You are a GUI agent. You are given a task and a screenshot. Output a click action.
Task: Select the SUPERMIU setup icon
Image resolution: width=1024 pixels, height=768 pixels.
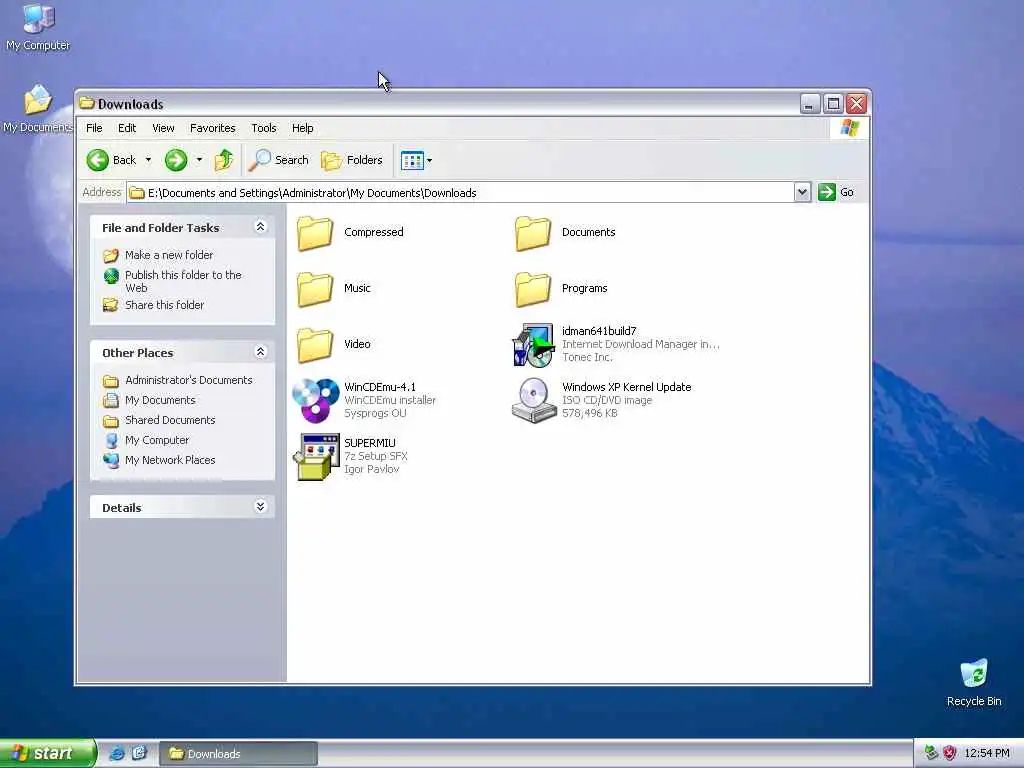tap(315, 457)
